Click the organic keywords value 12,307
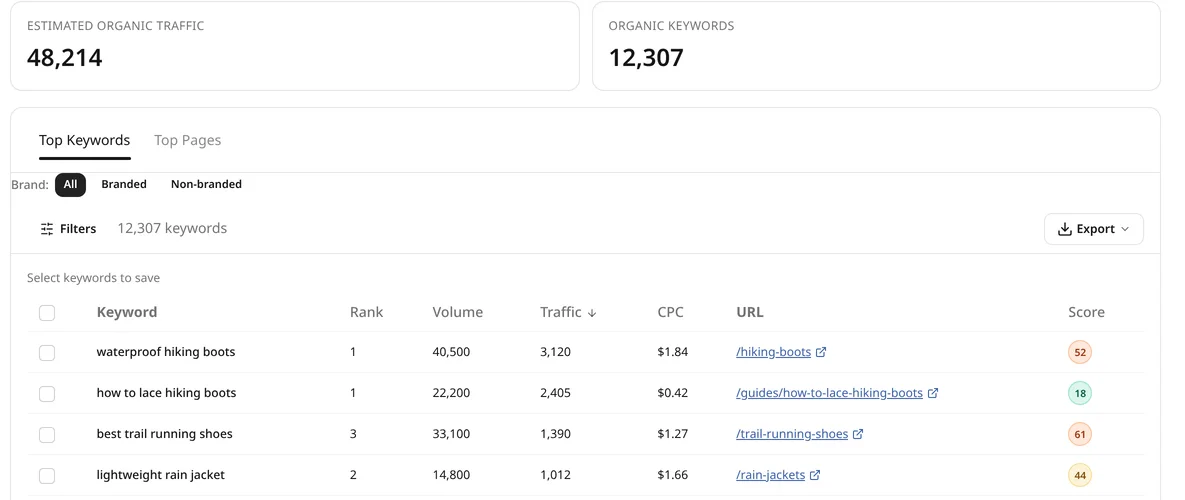1185x500 pixels. coord(646,57)
